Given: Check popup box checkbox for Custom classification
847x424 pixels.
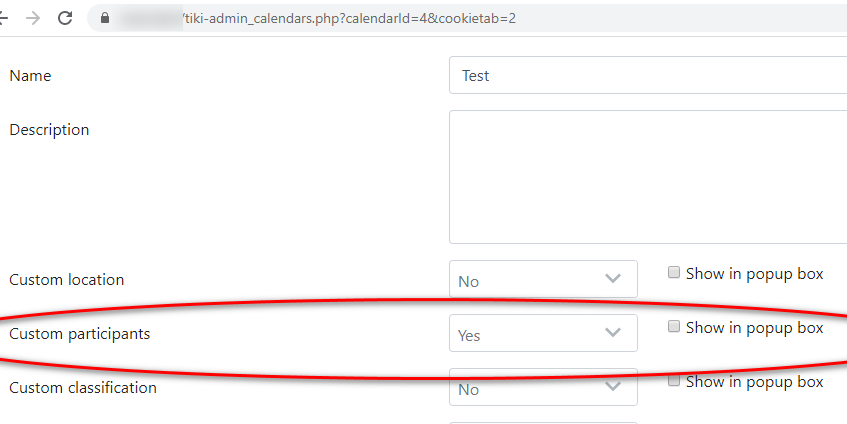Looking at the screenshot, I should [x=673, y=380].
